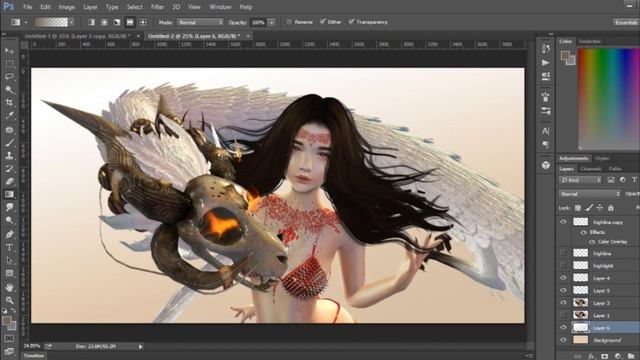Select the Zoom tool
This screenshot has width=640, height=360.
tap(9, 300)
